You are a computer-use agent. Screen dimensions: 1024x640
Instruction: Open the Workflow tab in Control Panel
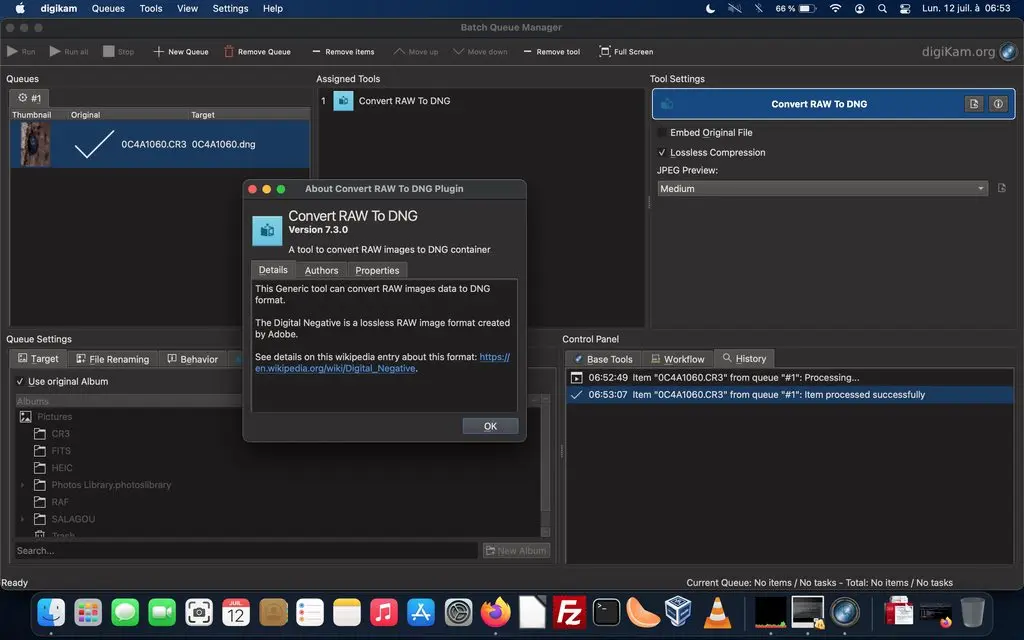point(678,358)
